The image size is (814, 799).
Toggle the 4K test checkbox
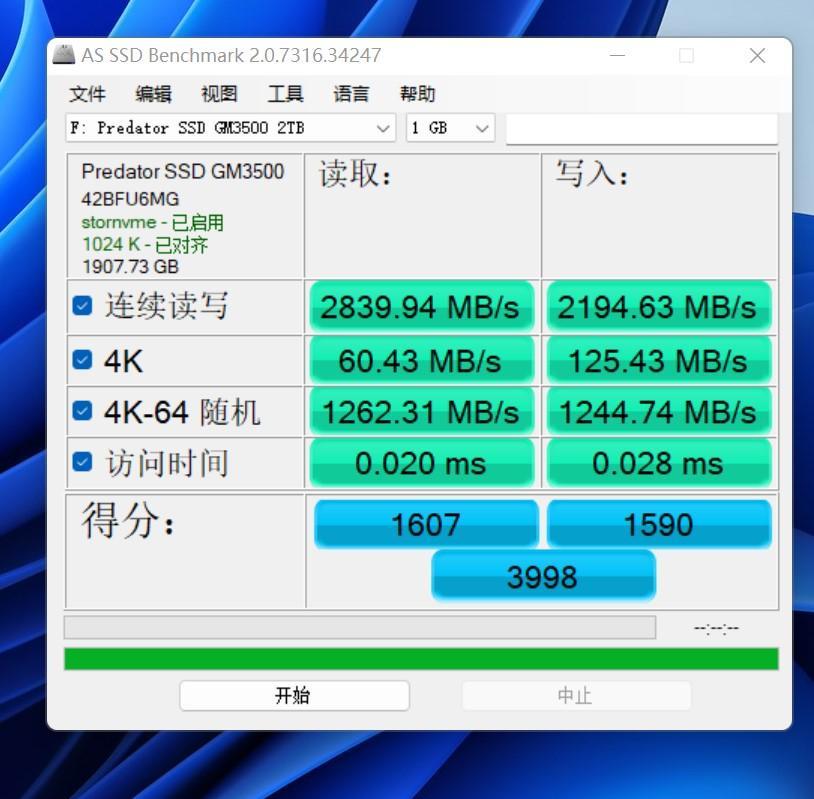[x=82, y=360]
